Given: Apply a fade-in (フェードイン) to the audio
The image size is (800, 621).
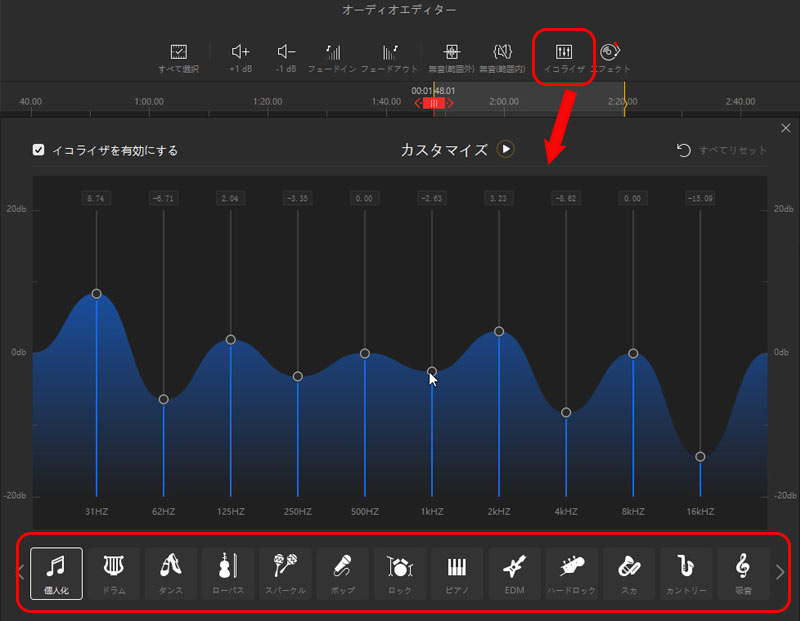Looking at the screenshot, I should [333, 55].
